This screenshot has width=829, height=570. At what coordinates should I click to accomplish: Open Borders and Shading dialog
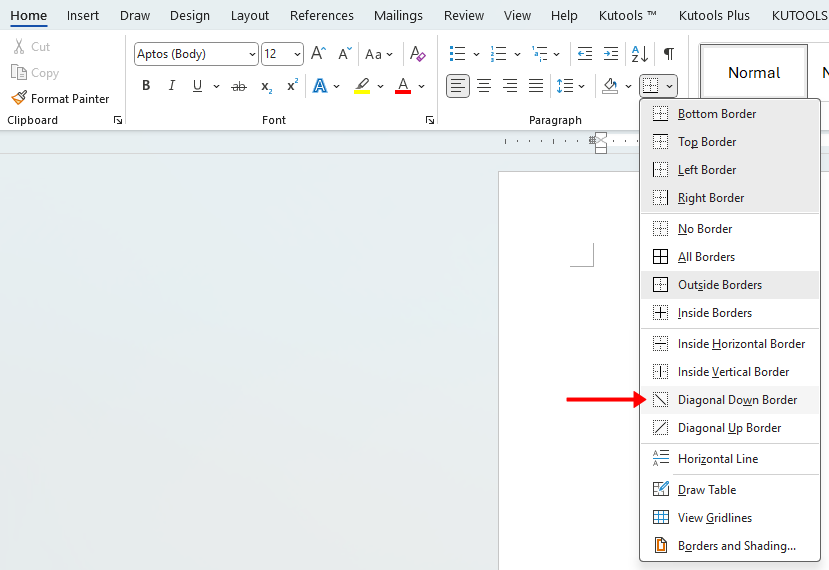point(736,546)
